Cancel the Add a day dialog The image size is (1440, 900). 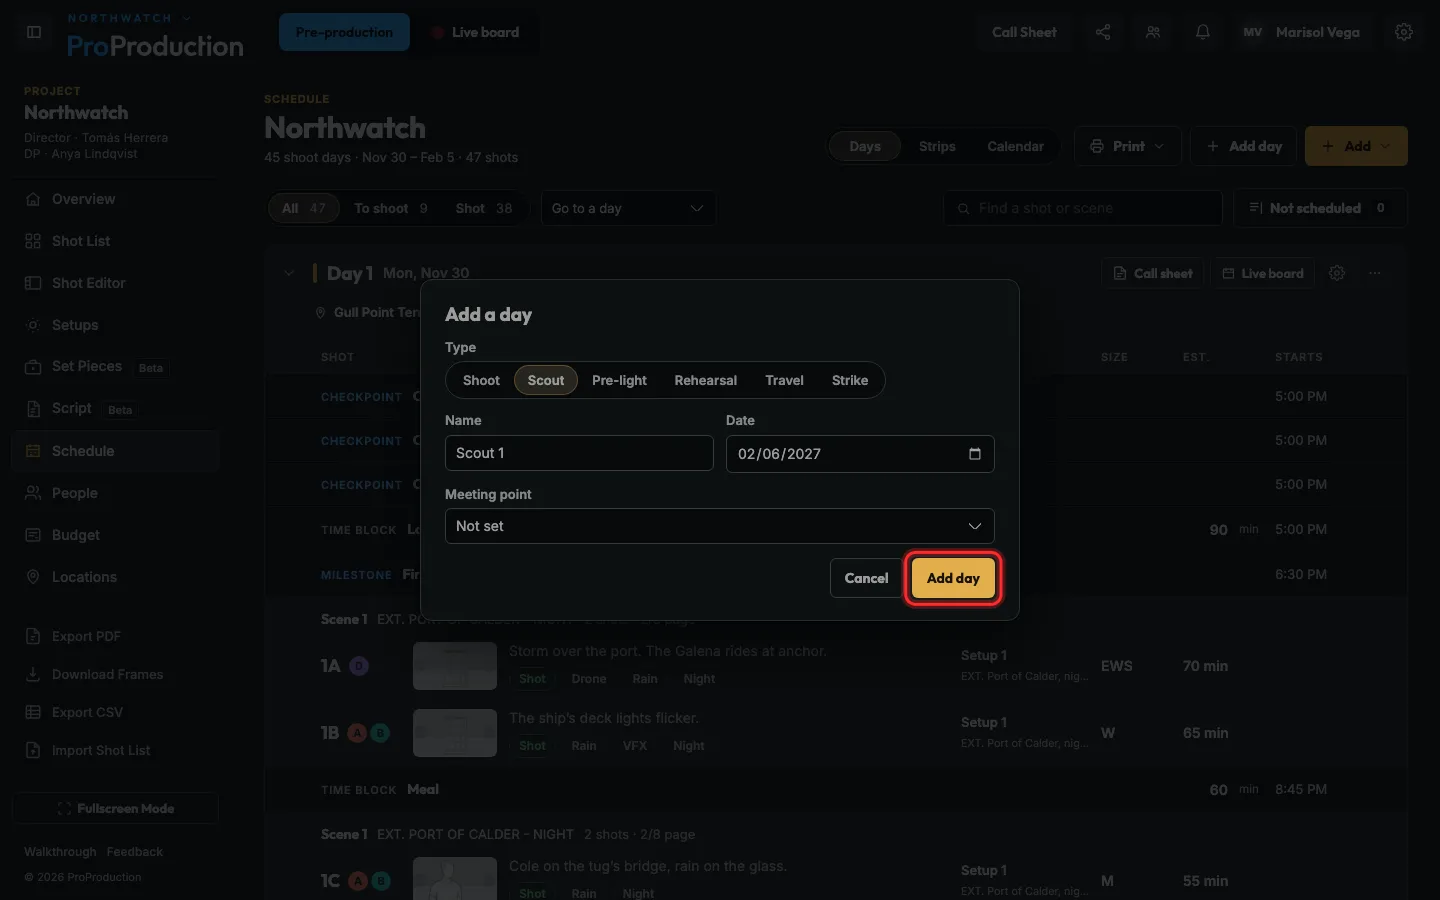[x=866, y=578]
